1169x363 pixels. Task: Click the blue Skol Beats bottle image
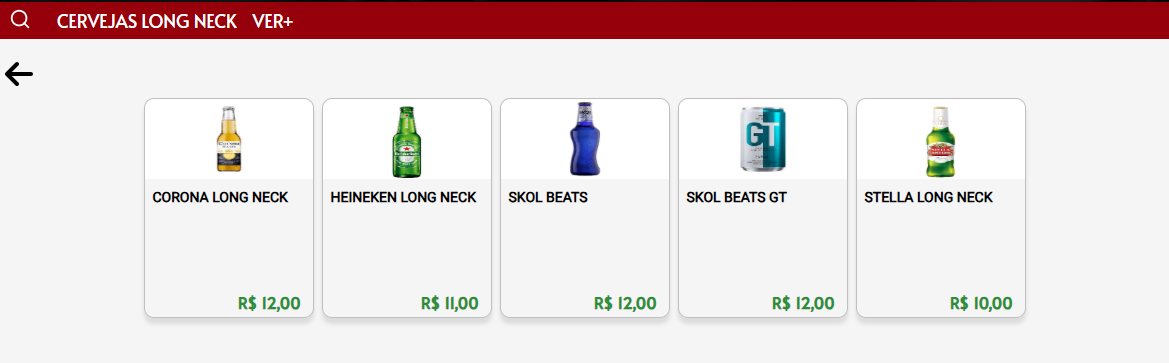pos(584,139)
